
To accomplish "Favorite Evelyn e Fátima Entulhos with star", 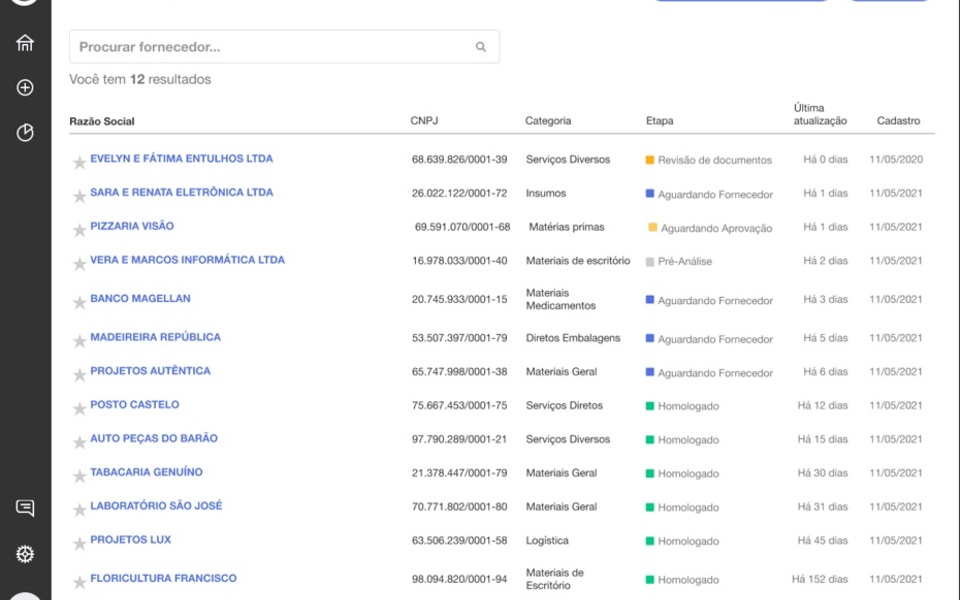I will click(x=79, y=162).
